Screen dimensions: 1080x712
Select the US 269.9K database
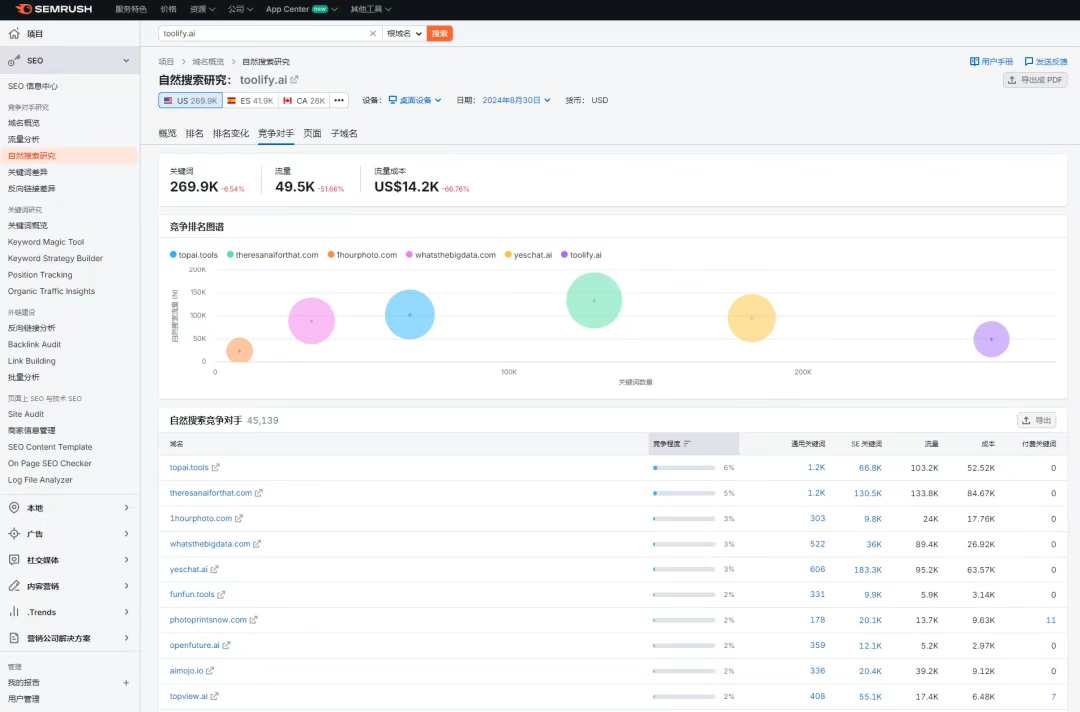tap(191, 101)
